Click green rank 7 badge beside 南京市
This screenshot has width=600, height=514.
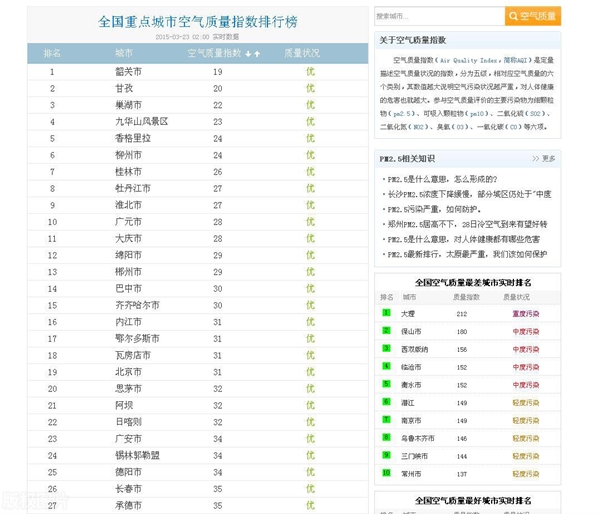point(386,420)
